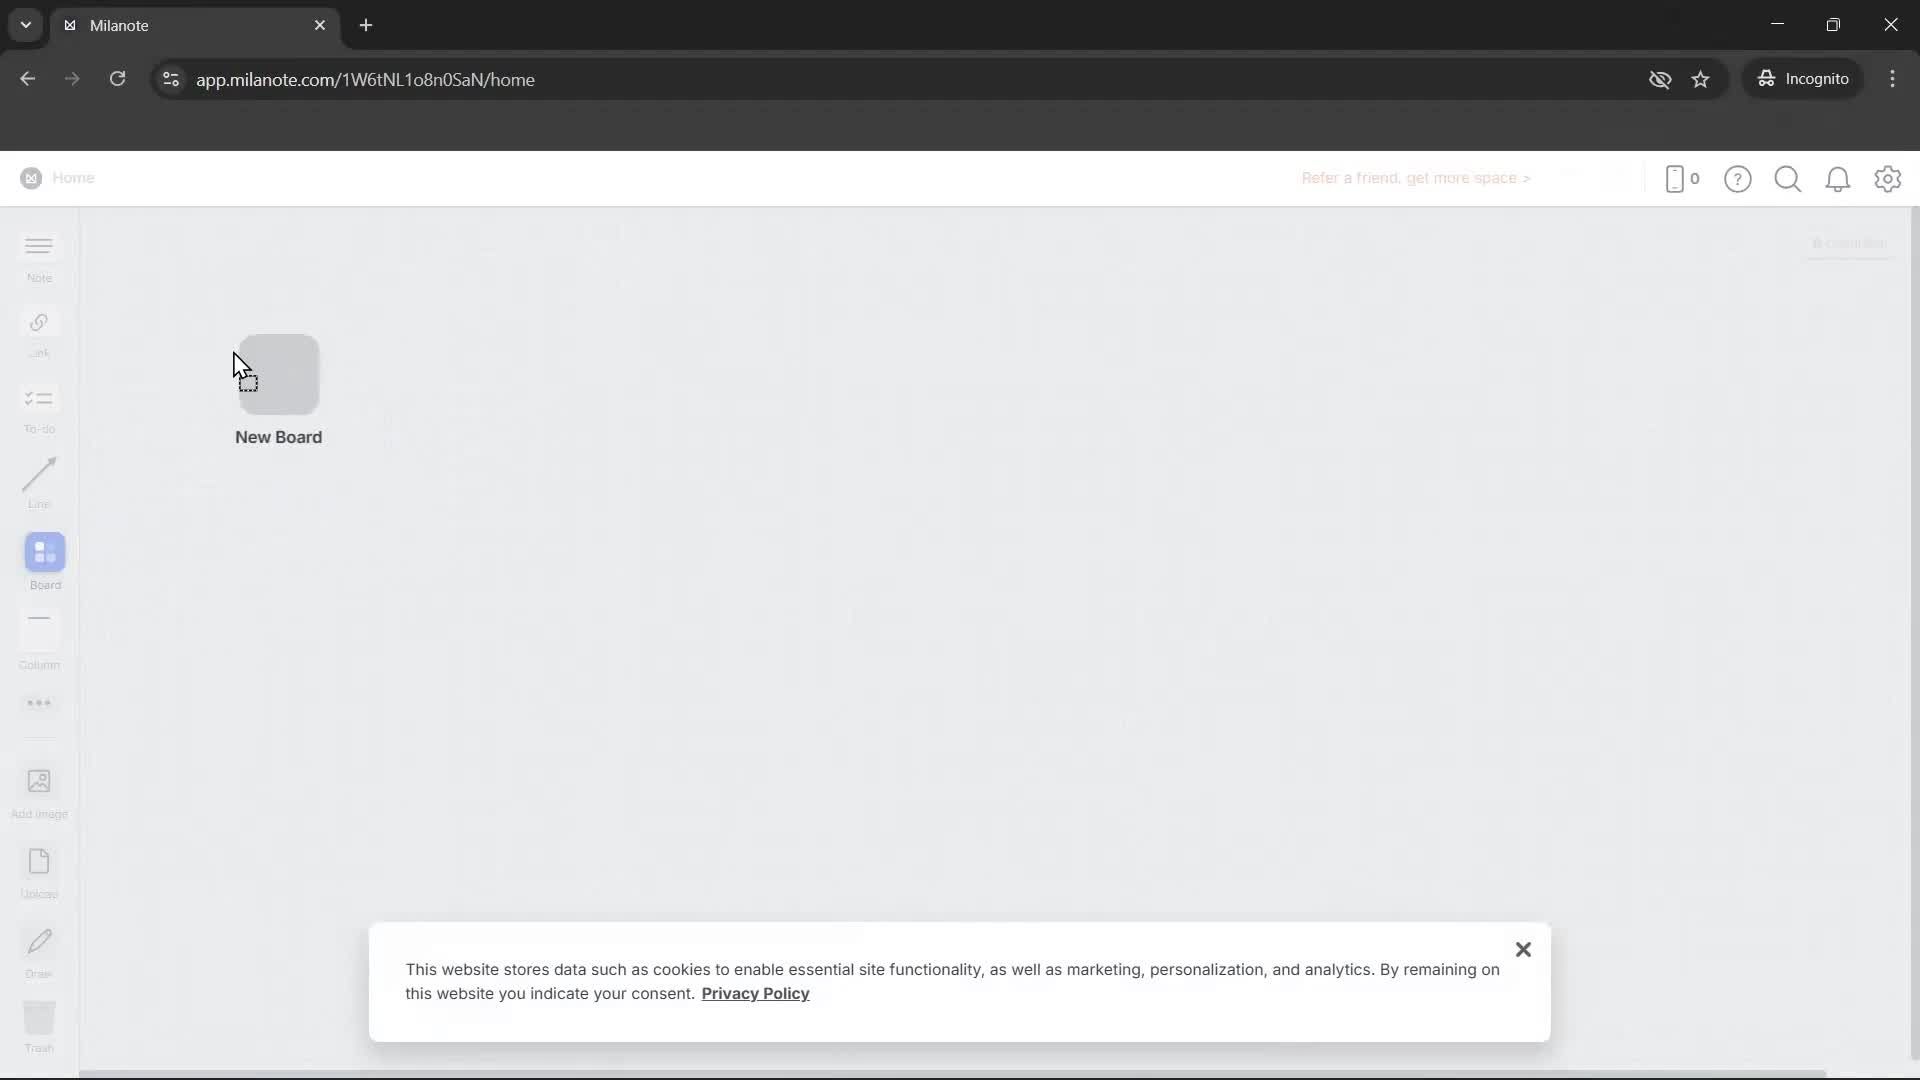Open notifications bell
1920x1080 pixels.
click(1838, 179)
